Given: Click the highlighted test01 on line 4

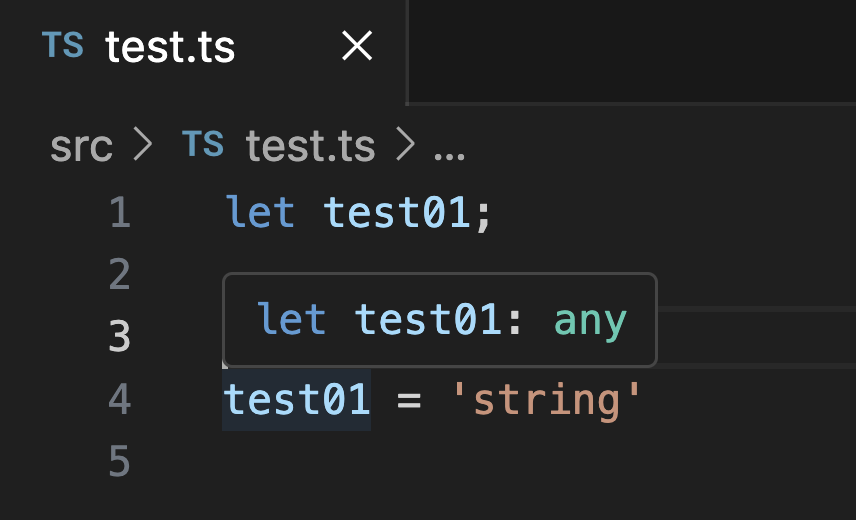Looking at the screenshot, I should coord(296,399).
